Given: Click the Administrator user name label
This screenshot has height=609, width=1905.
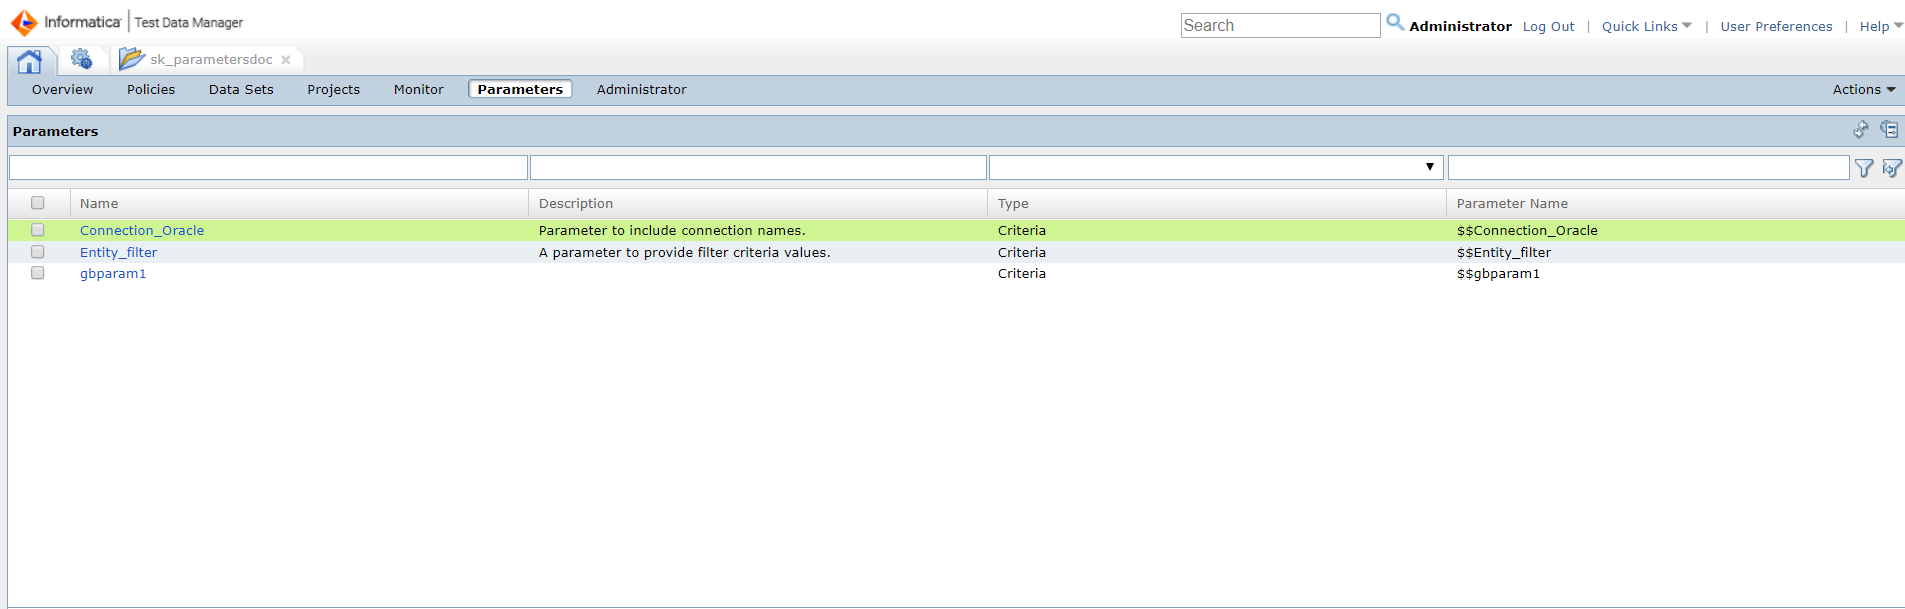Looking at the screenshot, I should pyautogui.click(x=1460, y=27).
